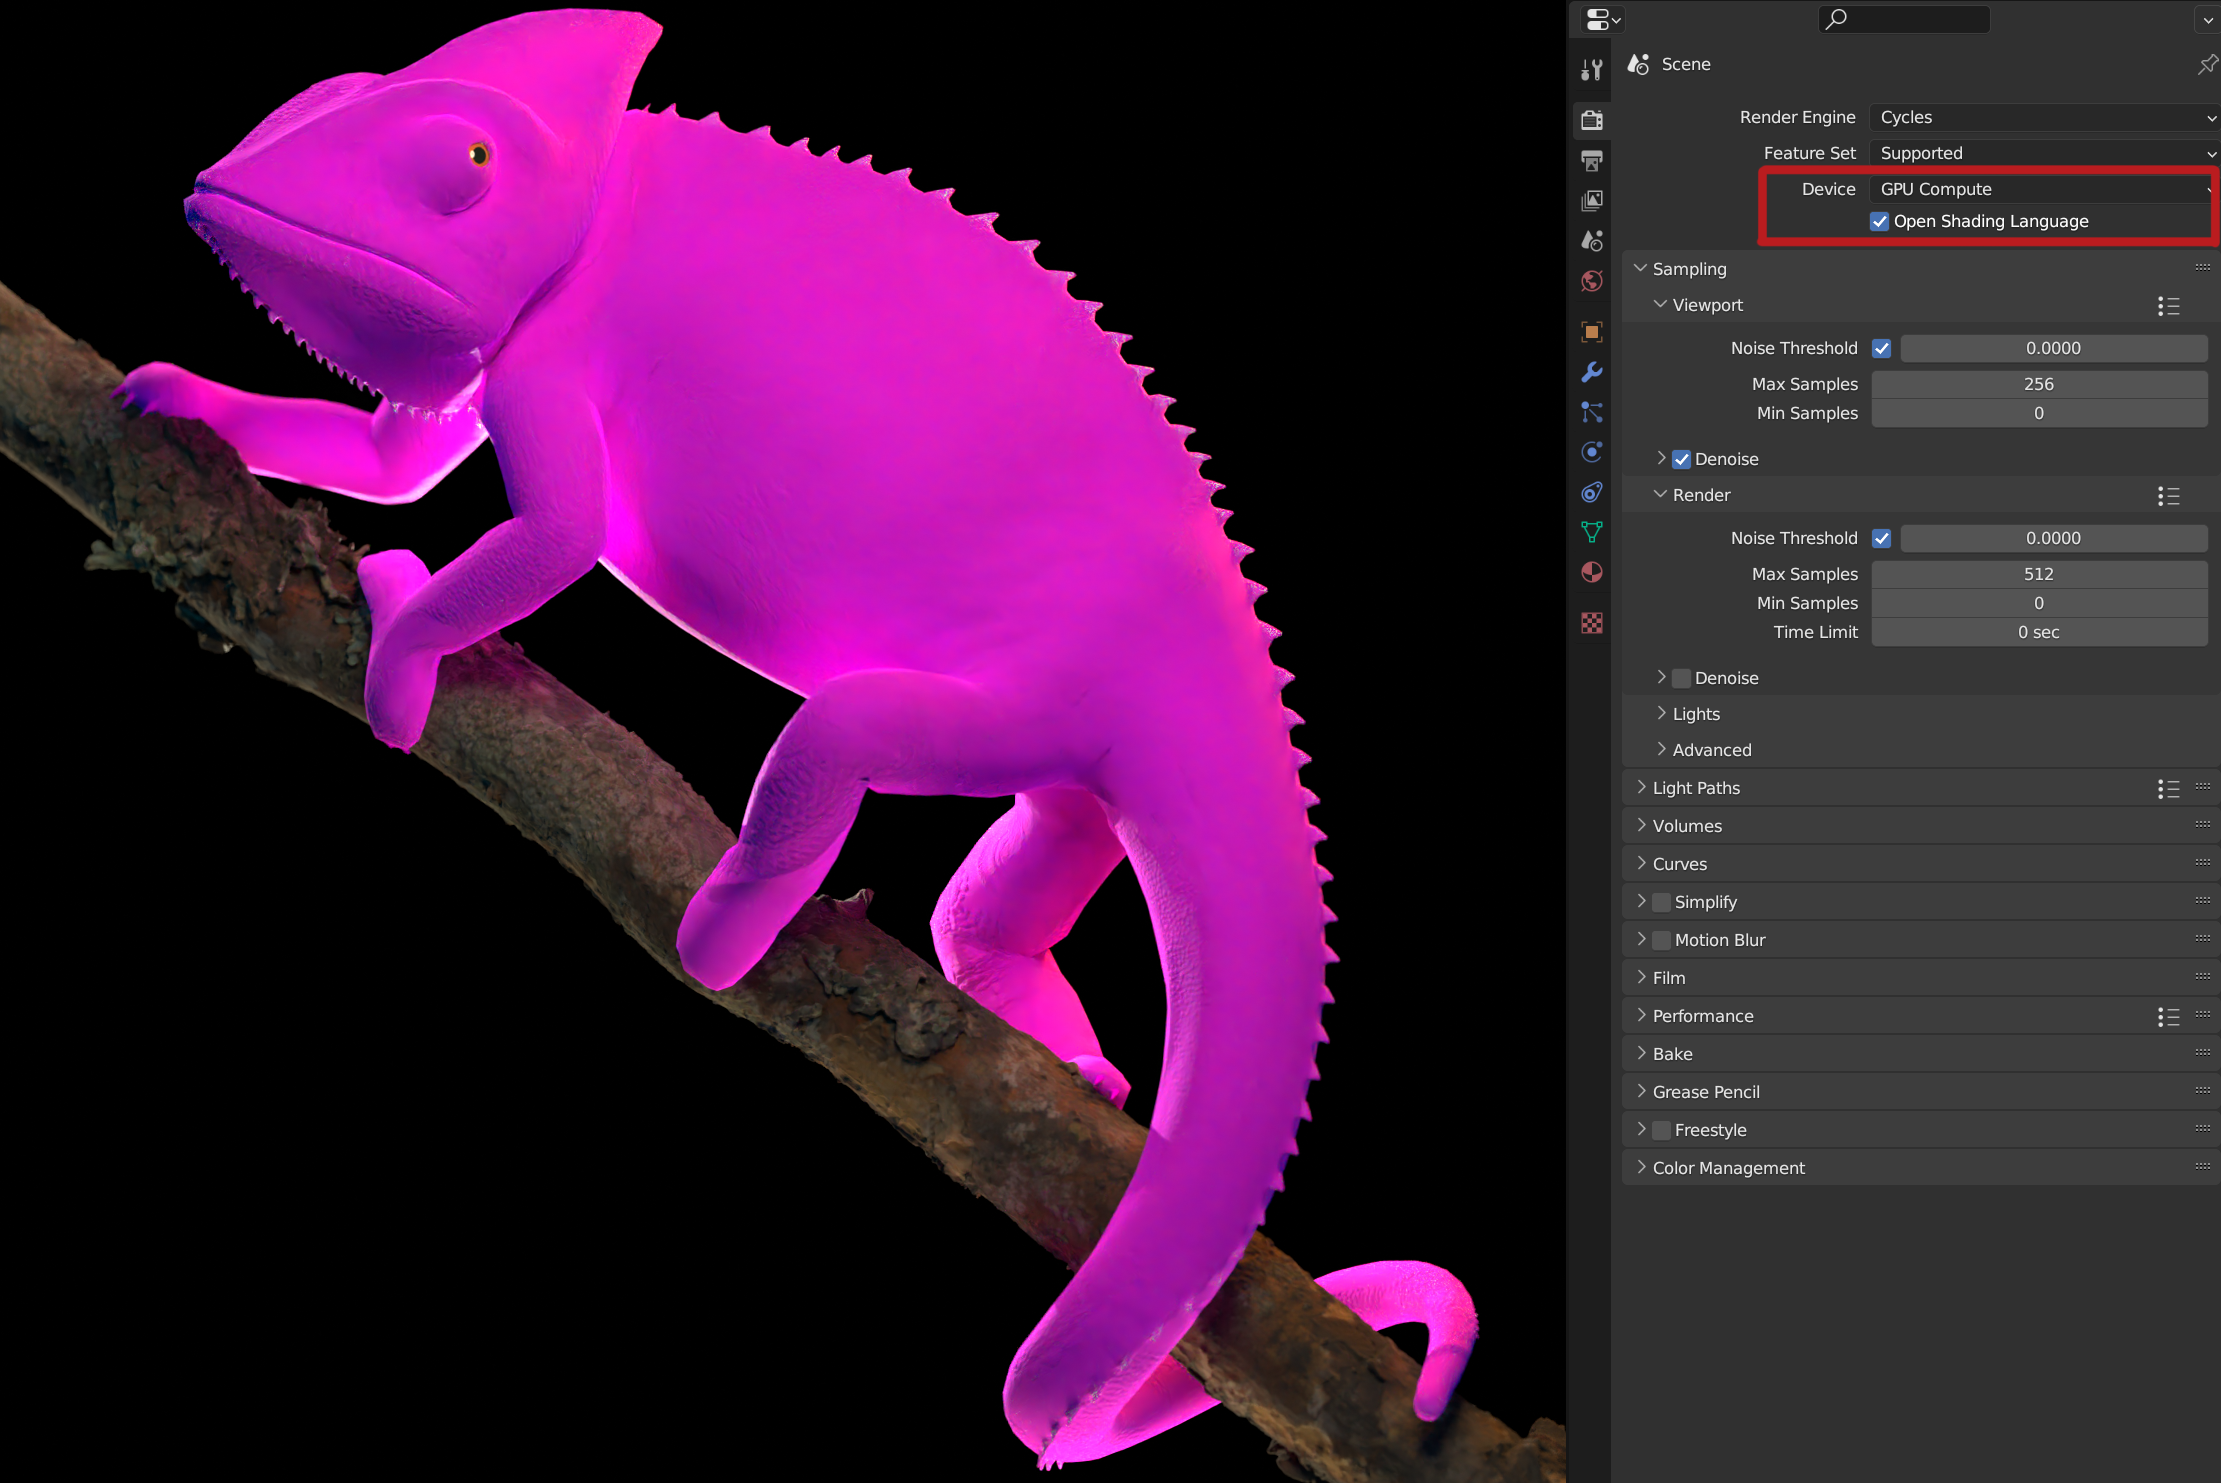Enable Motion Blur checkbox

click(x=1661, y=940)
